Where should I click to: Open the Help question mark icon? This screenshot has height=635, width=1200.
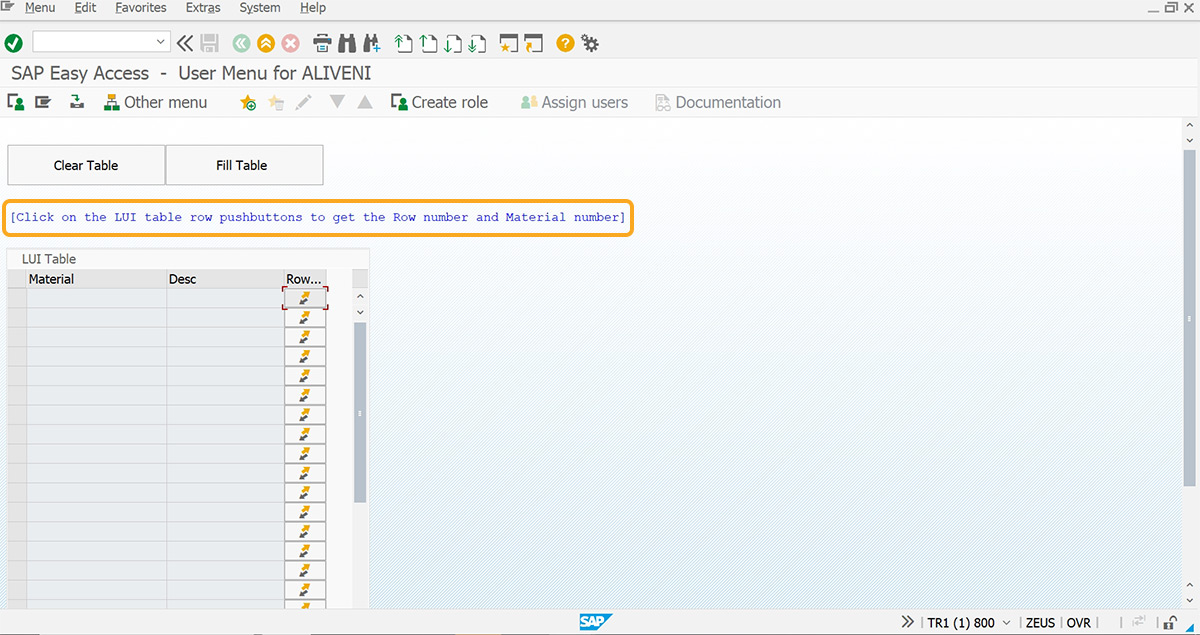[x=565, y=43]
